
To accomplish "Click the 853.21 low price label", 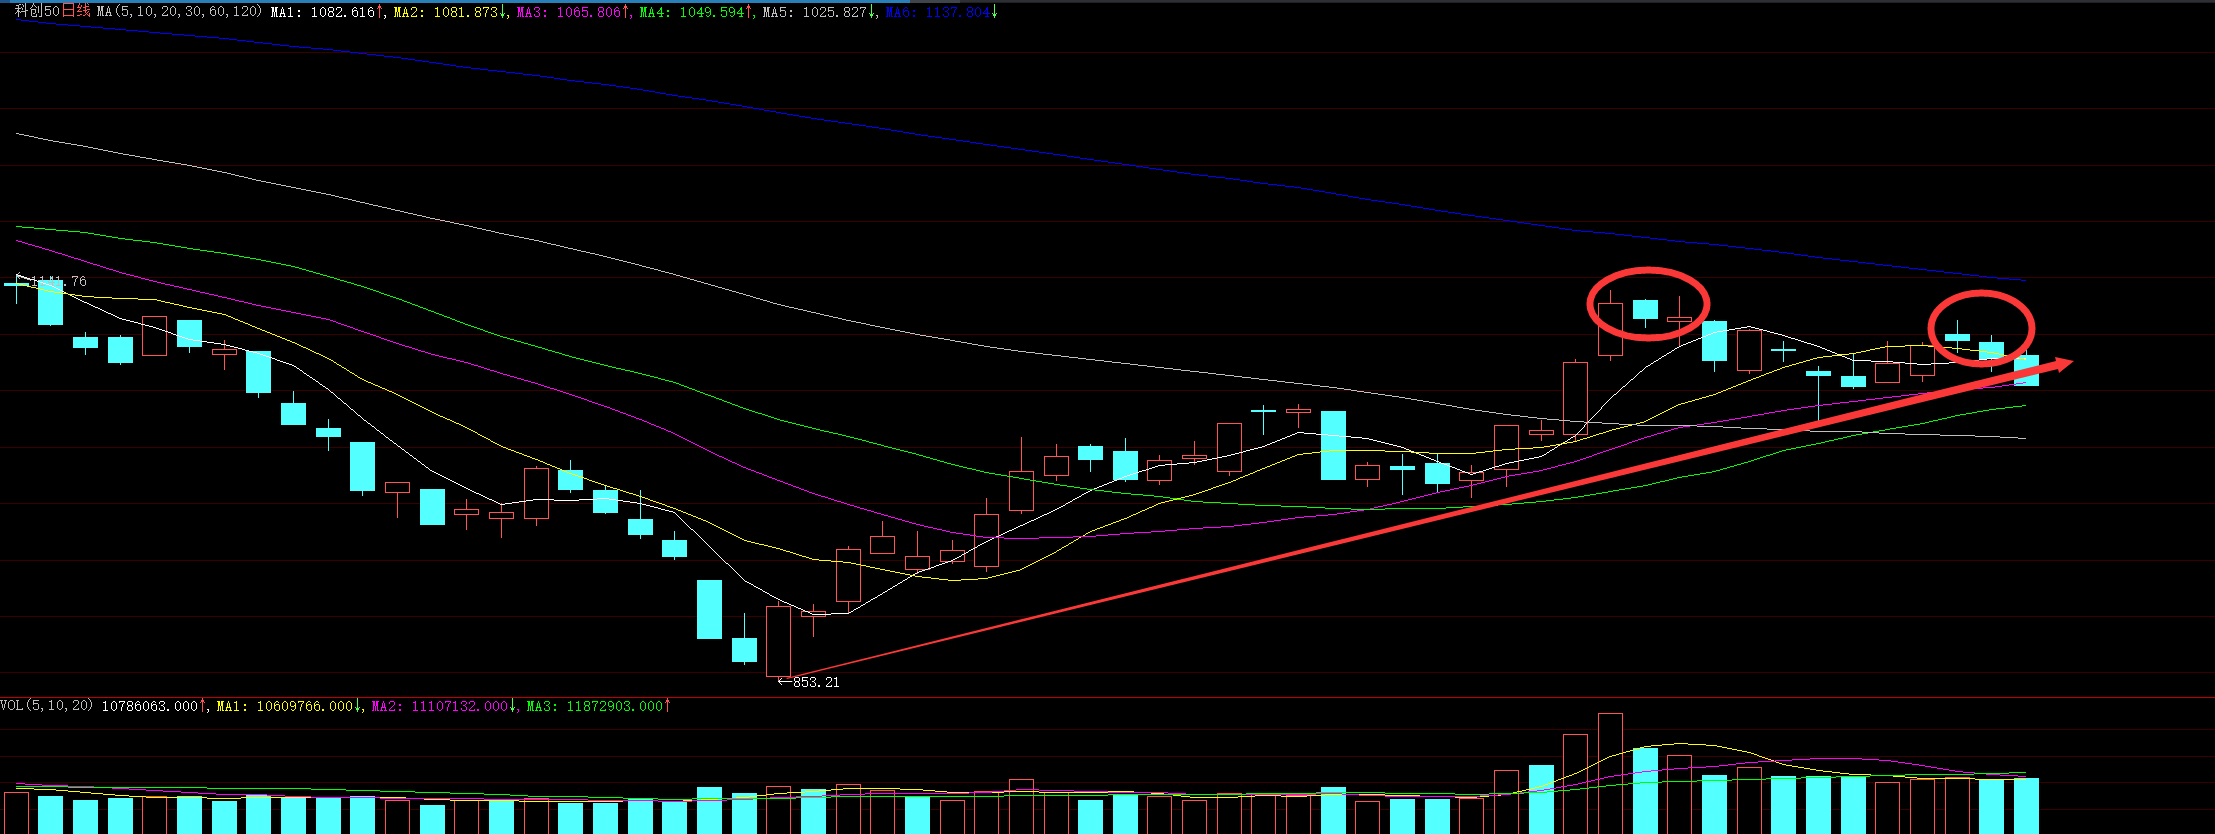I will (816, 682).
